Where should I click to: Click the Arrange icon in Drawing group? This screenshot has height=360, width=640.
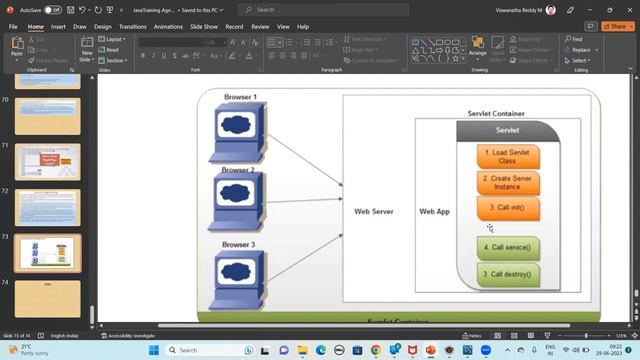pos(478,42)
